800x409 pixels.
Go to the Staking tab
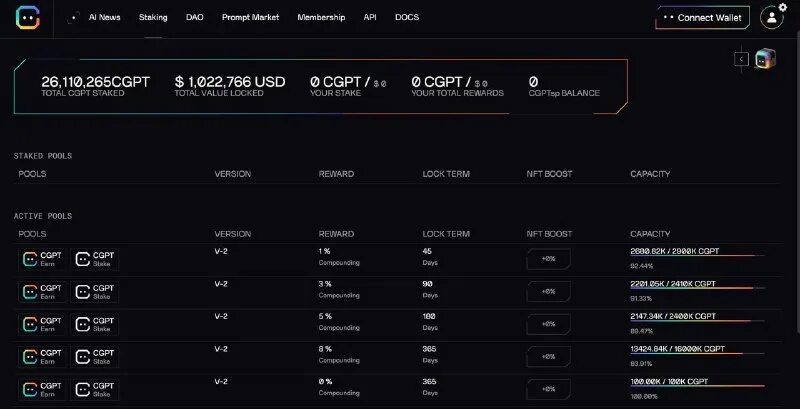coord(153,17)
